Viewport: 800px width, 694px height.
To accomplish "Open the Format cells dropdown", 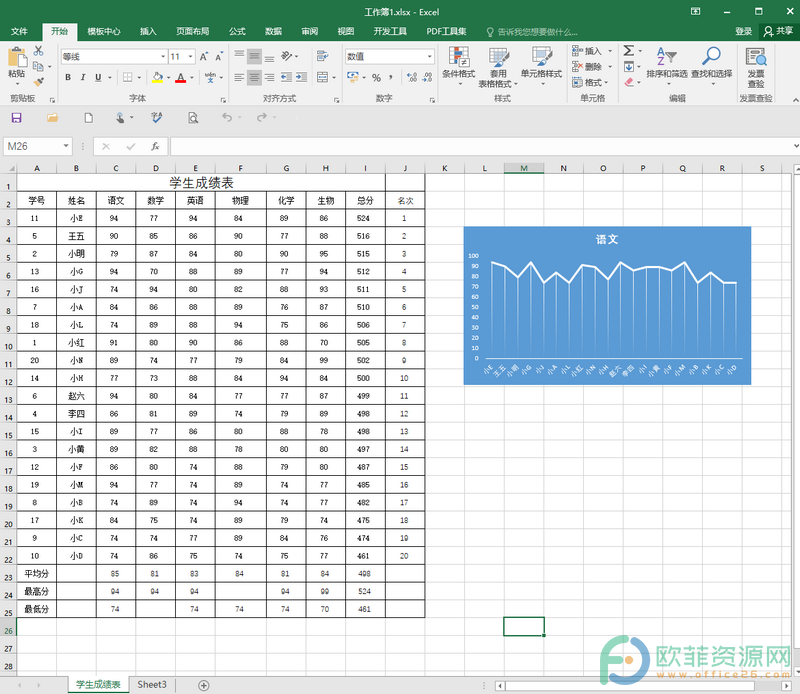I will tap(590, 82).
